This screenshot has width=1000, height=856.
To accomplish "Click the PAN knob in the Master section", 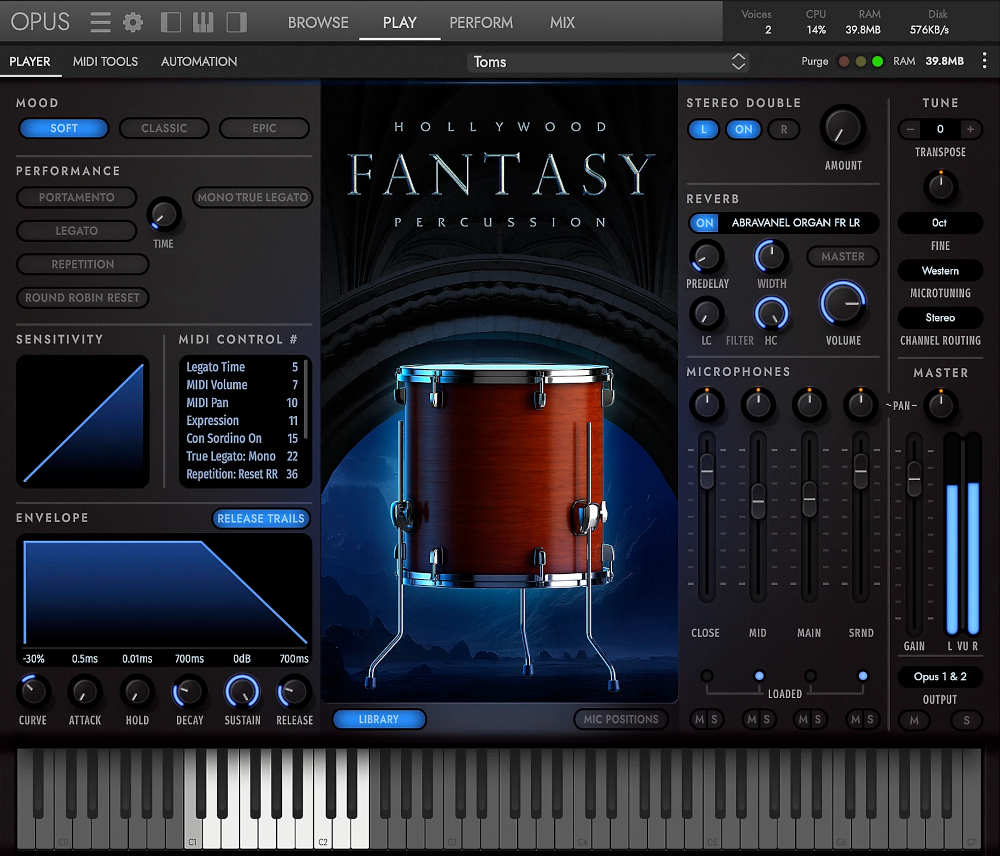I will [940, 405].
